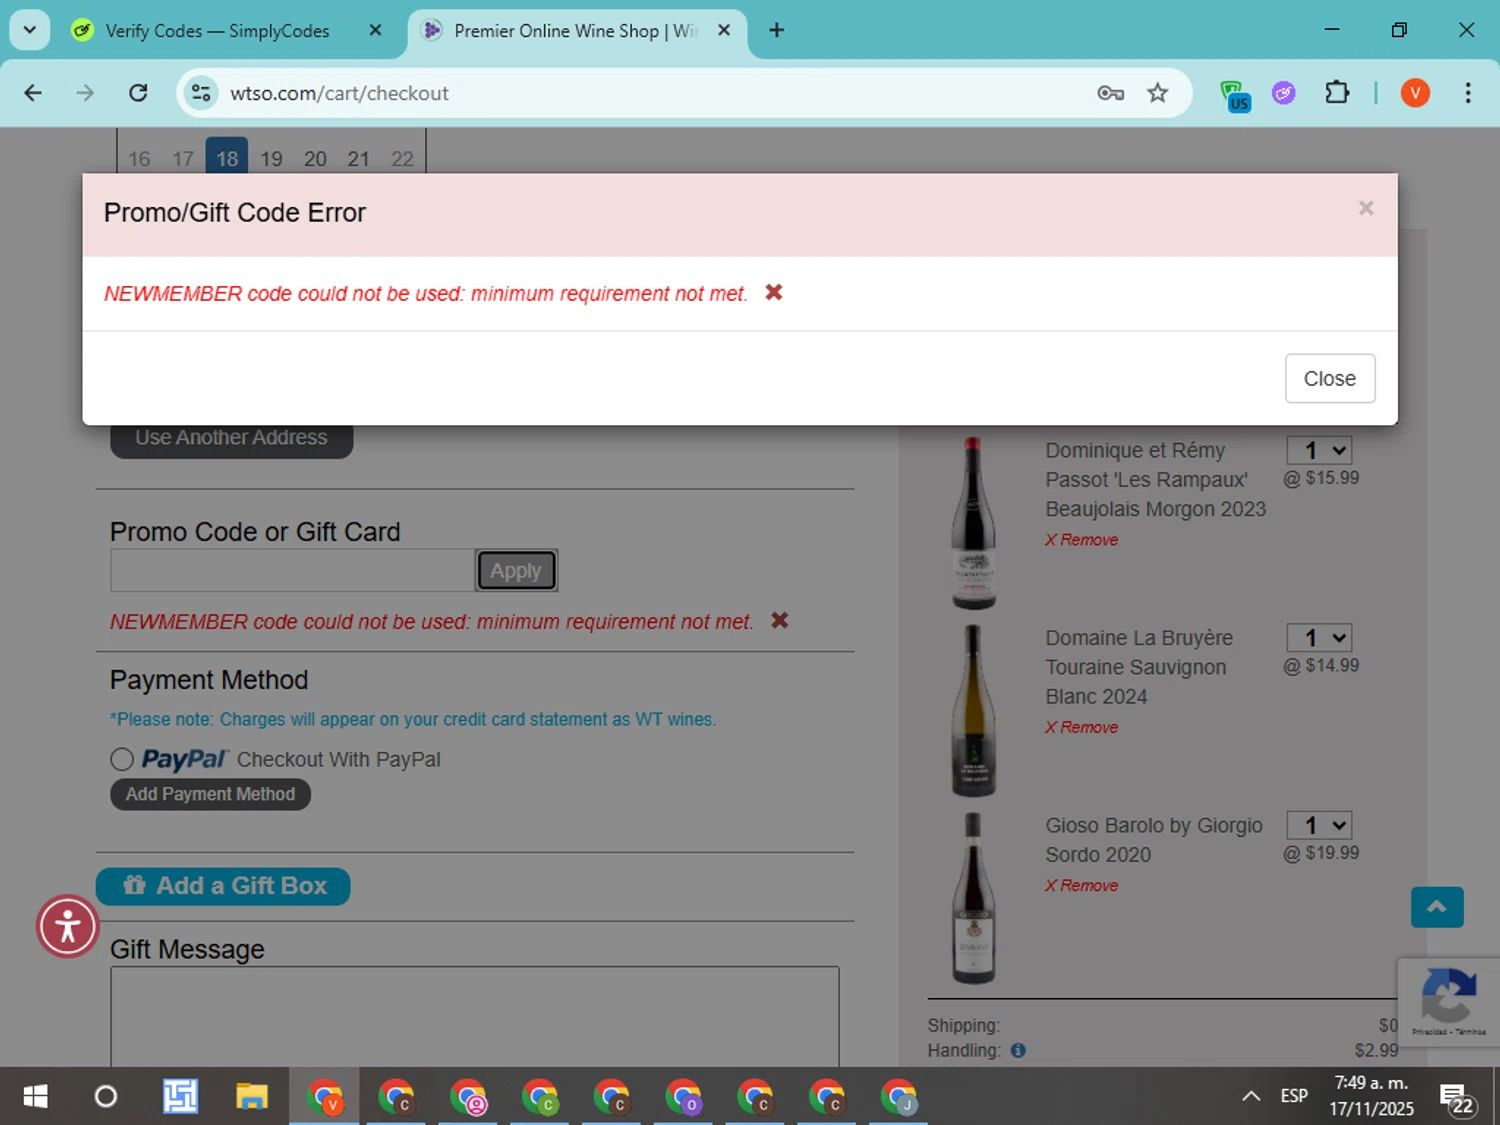
Task: Open the Windows Start menu
Action: (x=35, y=1097)
